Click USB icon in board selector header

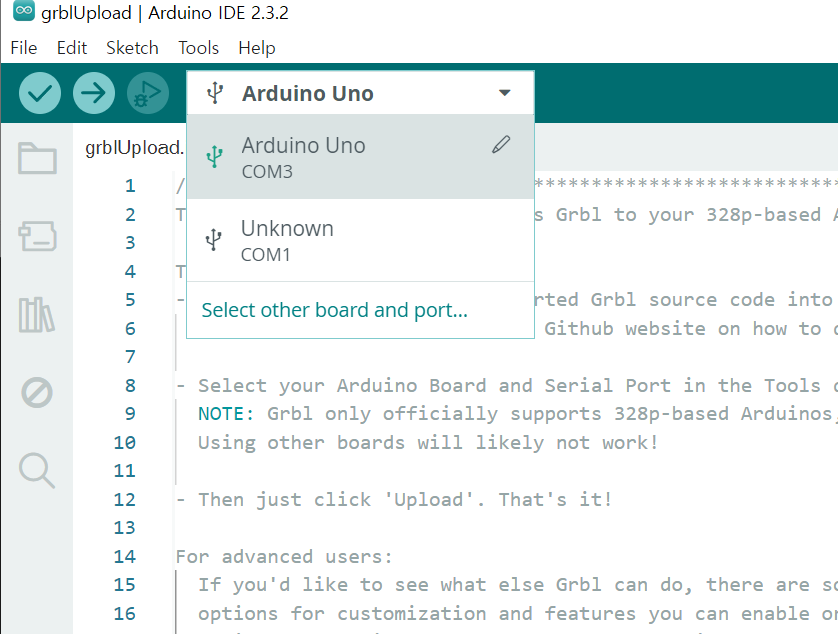[215, 93]
